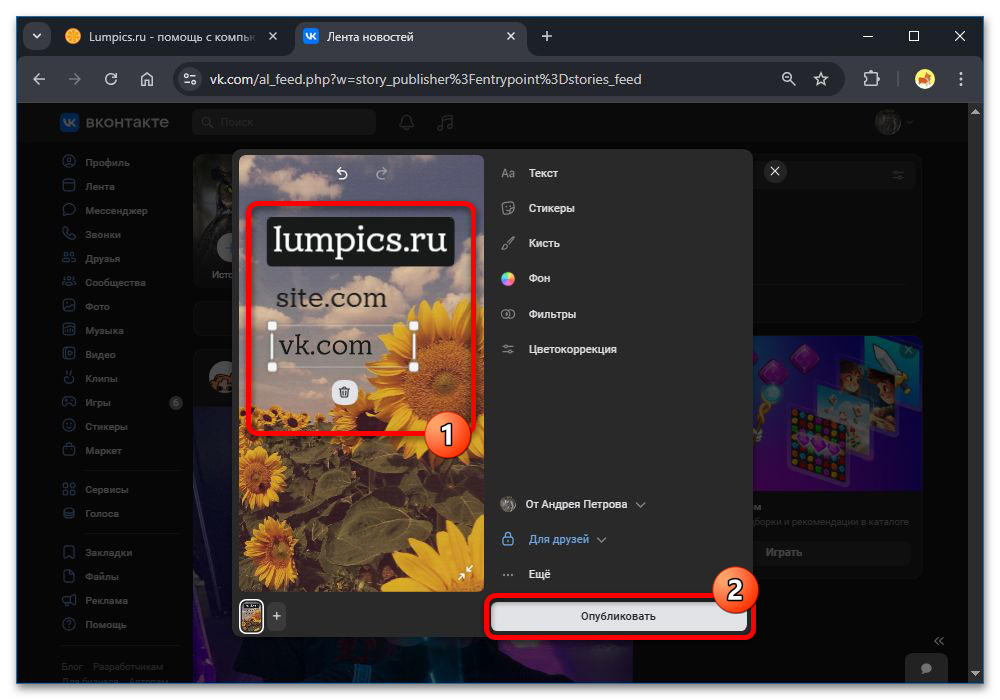Delete selected text with trash icon
Image resolution: width=1000 pixels, height=700 pixels.
tap(344, 392)
